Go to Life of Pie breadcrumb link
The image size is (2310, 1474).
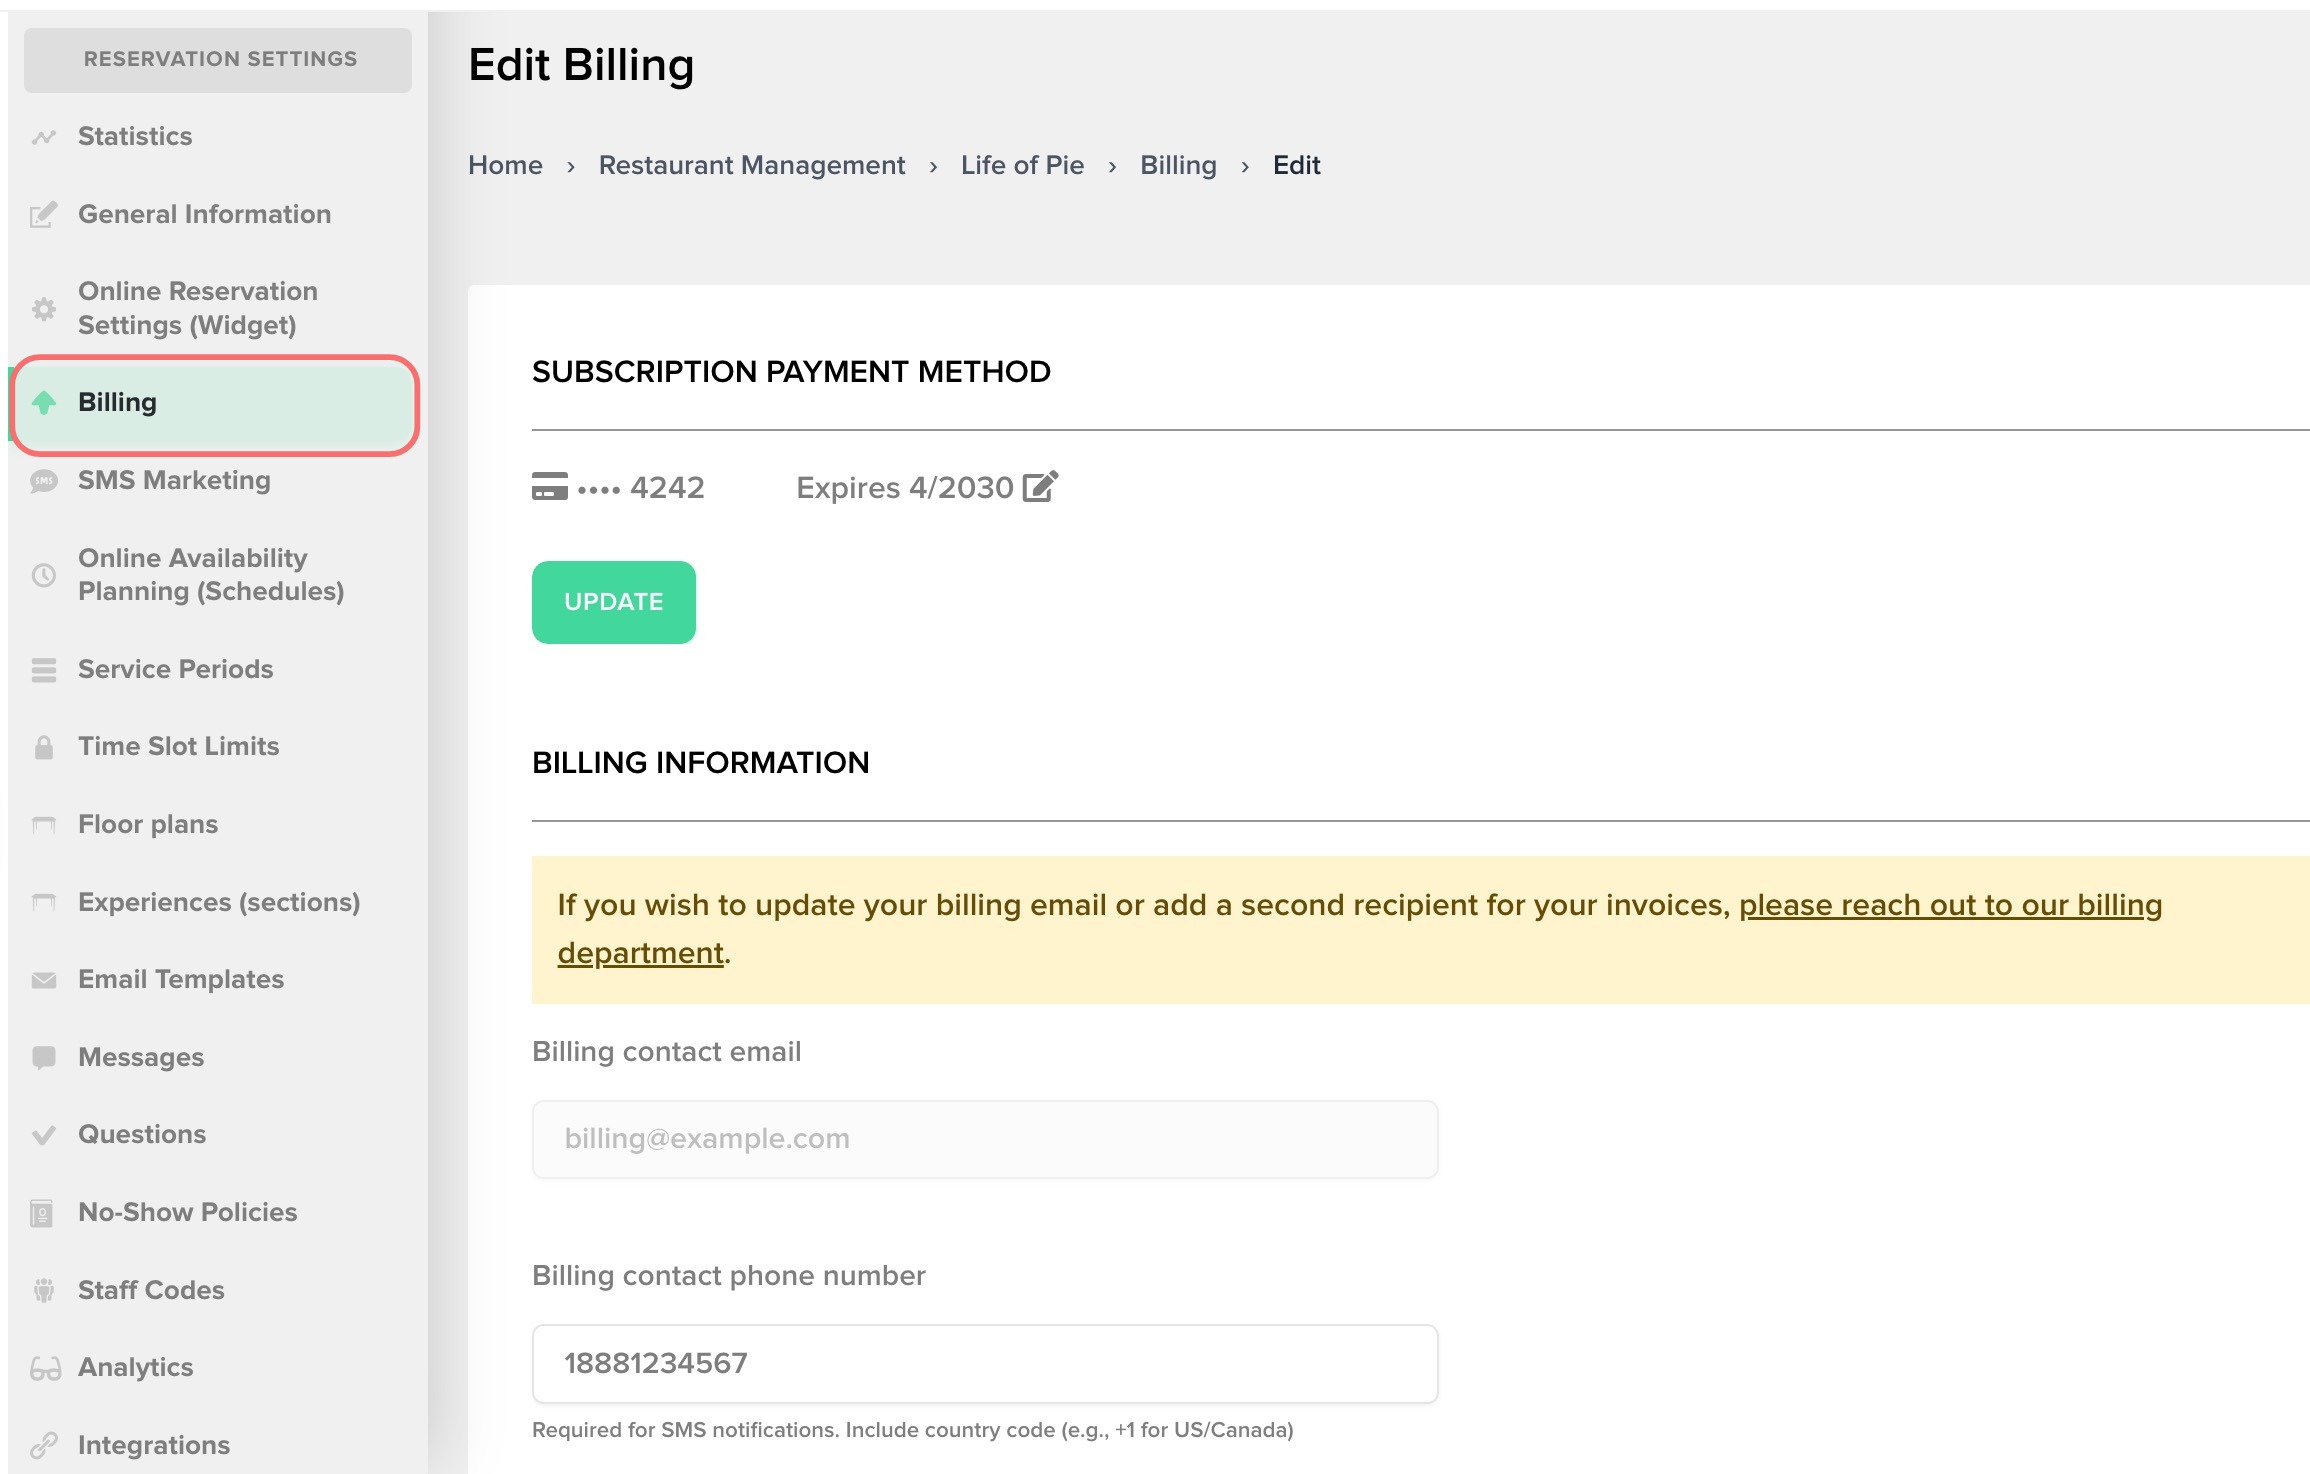coord(1022,165)
